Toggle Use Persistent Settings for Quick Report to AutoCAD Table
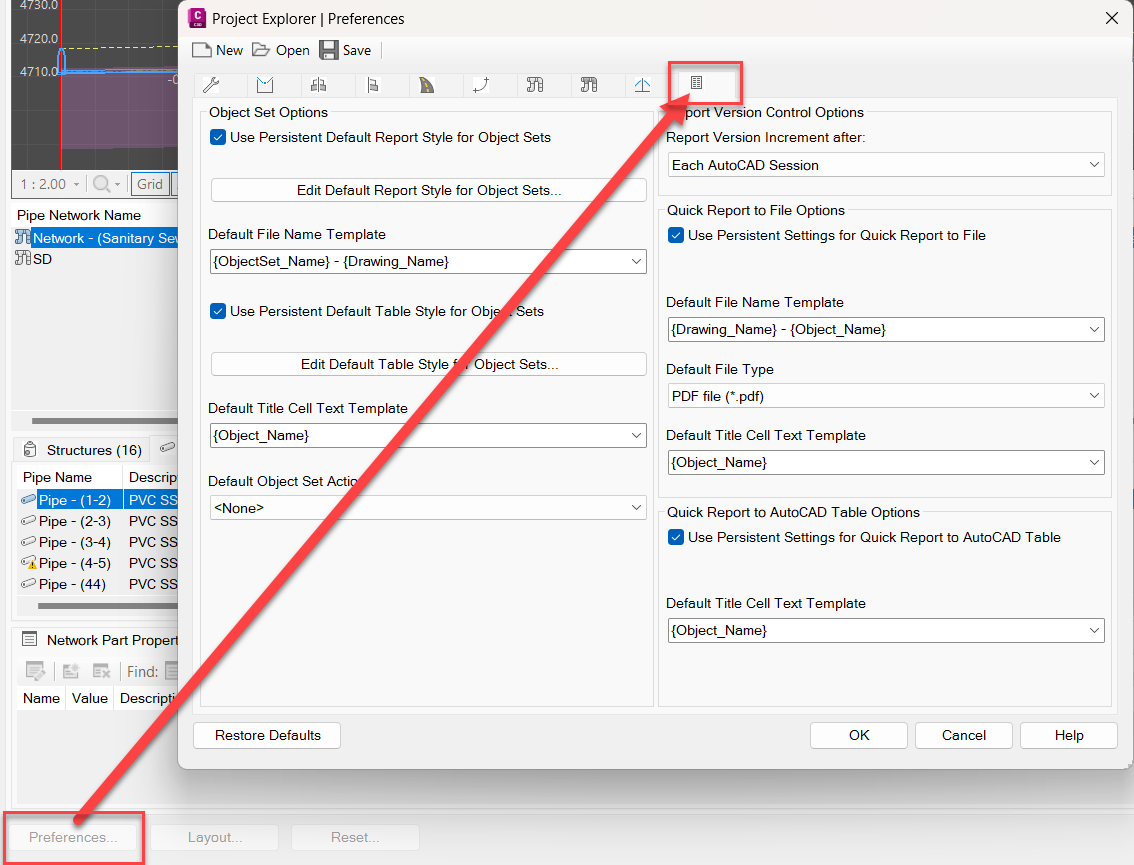Screen dimensions: 1134x865 click(676, 537)
